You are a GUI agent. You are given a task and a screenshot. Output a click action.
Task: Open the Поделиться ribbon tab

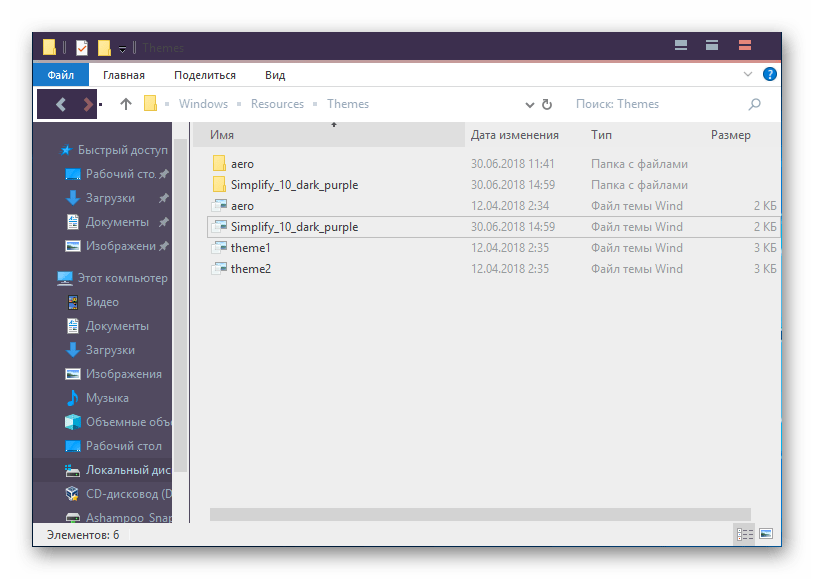[x=204, y=75]
